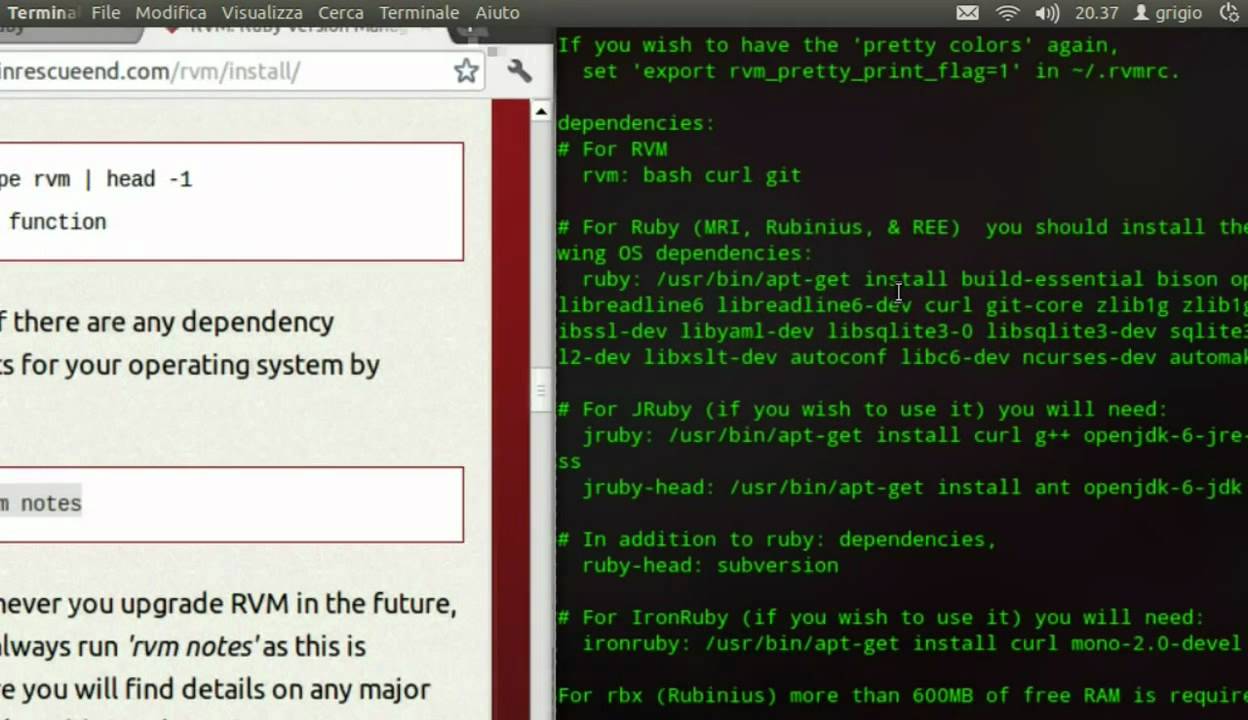Click 'For rbx (Rubinius)' RAM line
The image size is (1248, 720).
click(902, 695)
